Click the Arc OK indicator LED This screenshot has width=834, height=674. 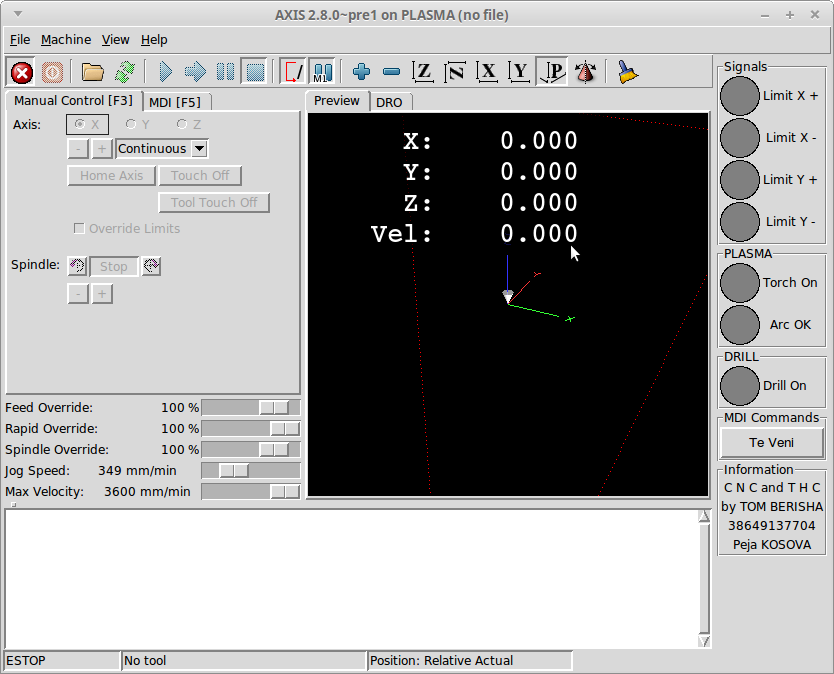(x=739, y=324)
